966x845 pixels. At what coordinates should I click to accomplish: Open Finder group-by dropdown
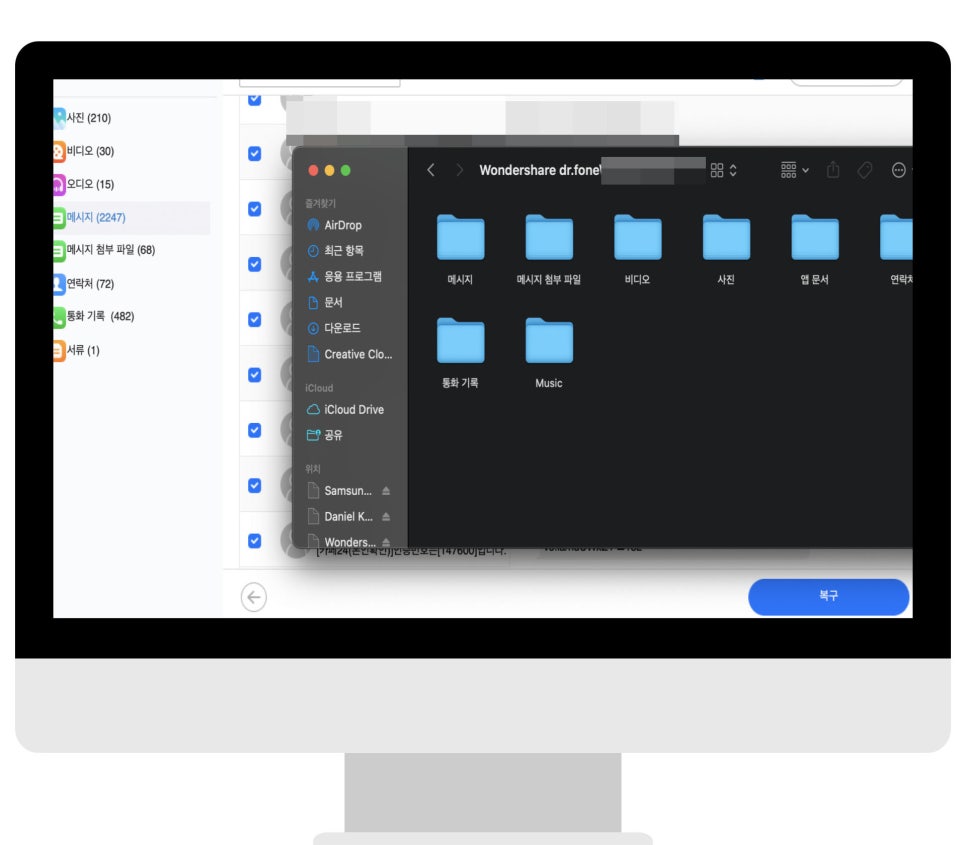pyautogui.click(x=795, y=170)
